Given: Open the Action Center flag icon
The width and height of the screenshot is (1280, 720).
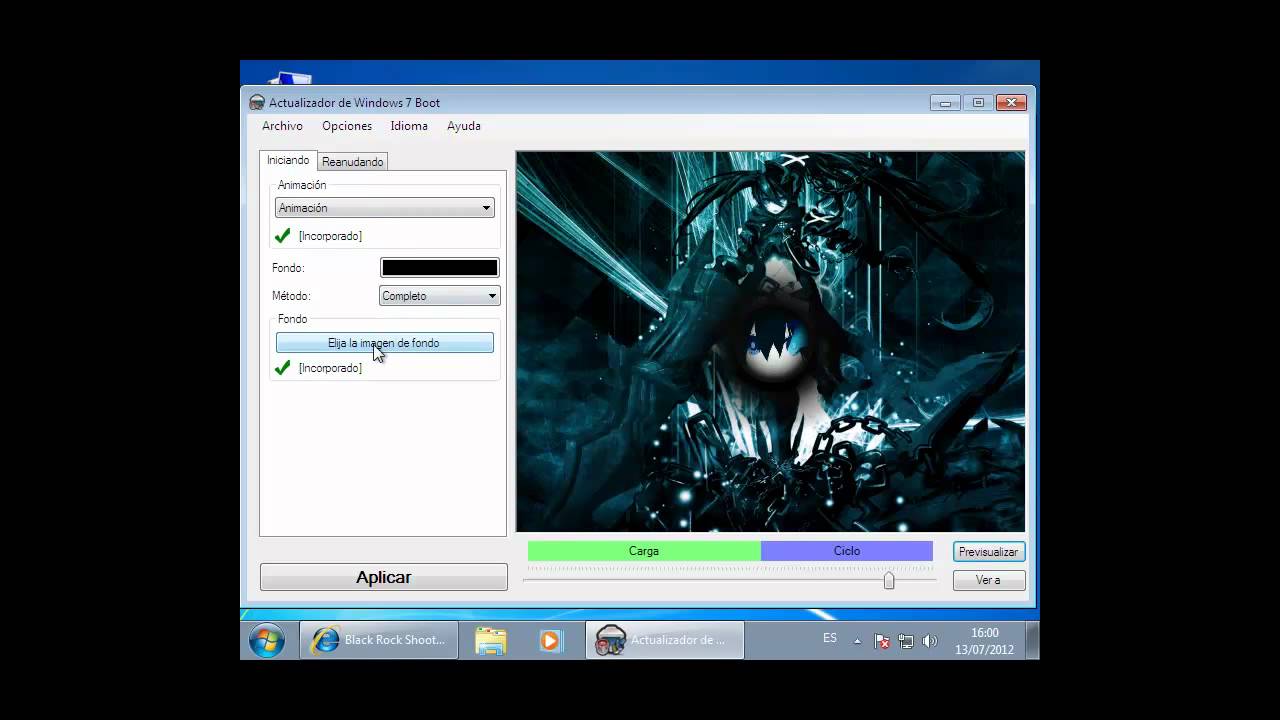Looking at the screenshot, I should (882, 641).
